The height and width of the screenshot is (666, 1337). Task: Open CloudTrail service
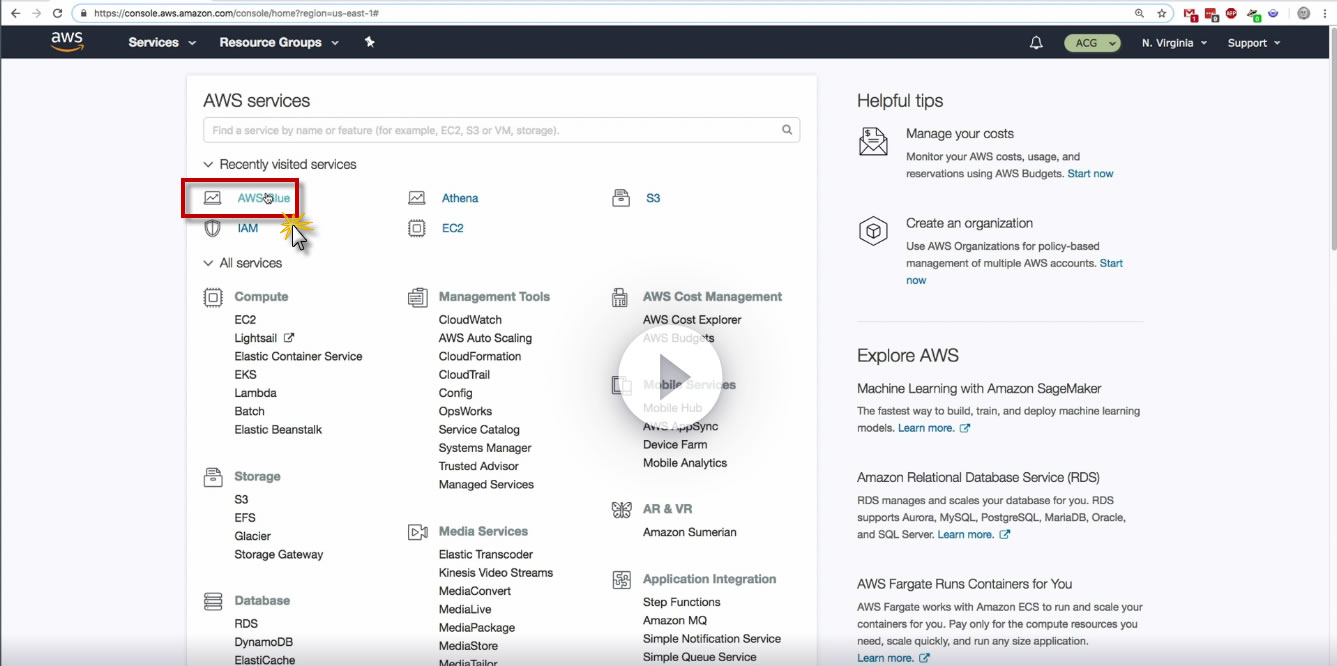point(464,375)
